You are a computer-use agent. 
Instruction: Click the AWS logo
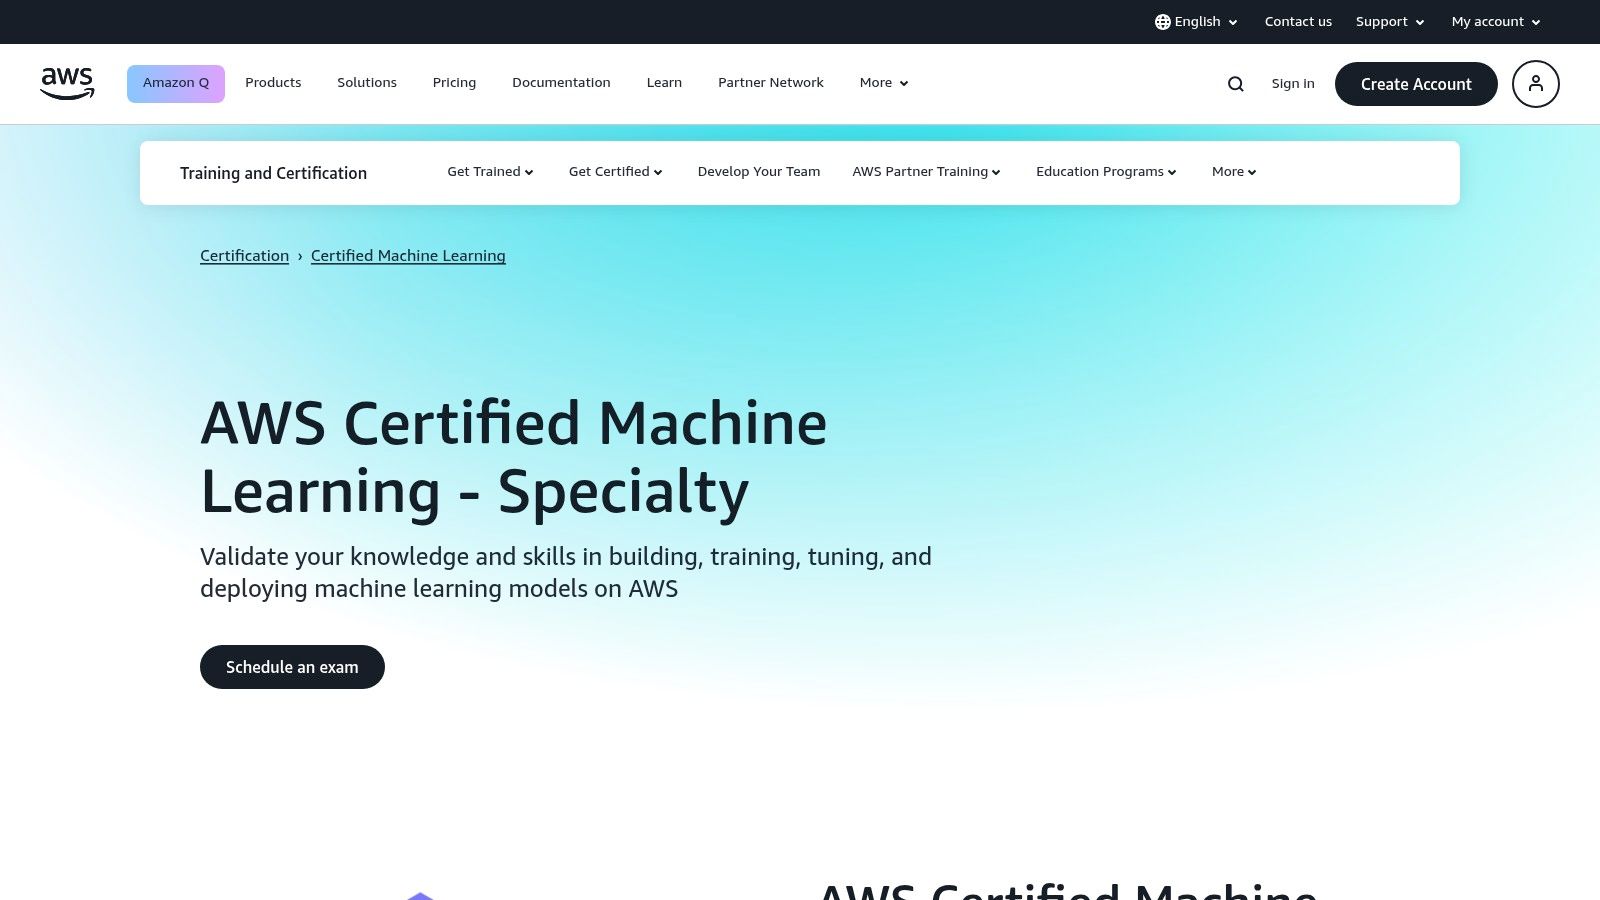(x=67, y=84)
